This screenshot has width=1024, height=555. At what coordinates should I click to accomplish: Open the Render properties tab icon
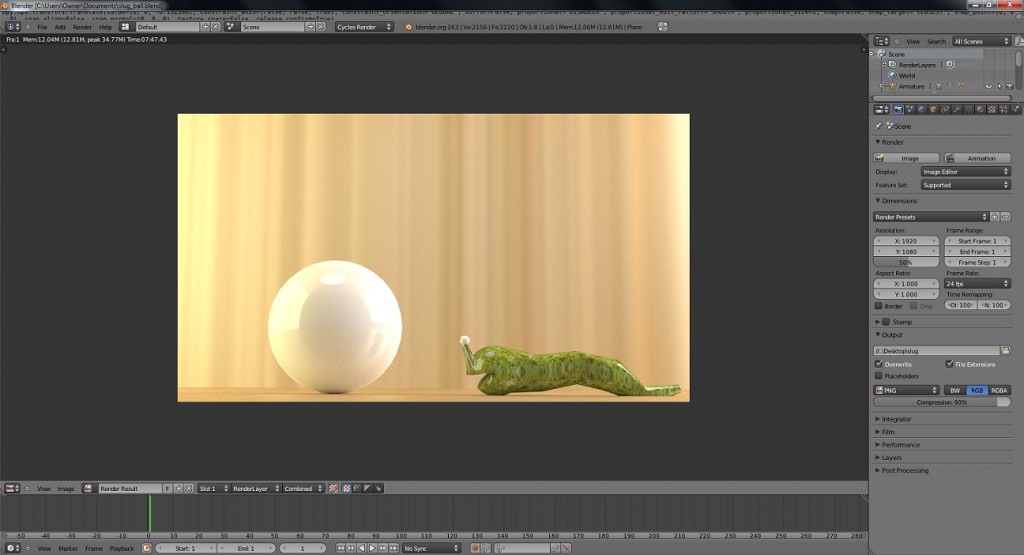899,110
